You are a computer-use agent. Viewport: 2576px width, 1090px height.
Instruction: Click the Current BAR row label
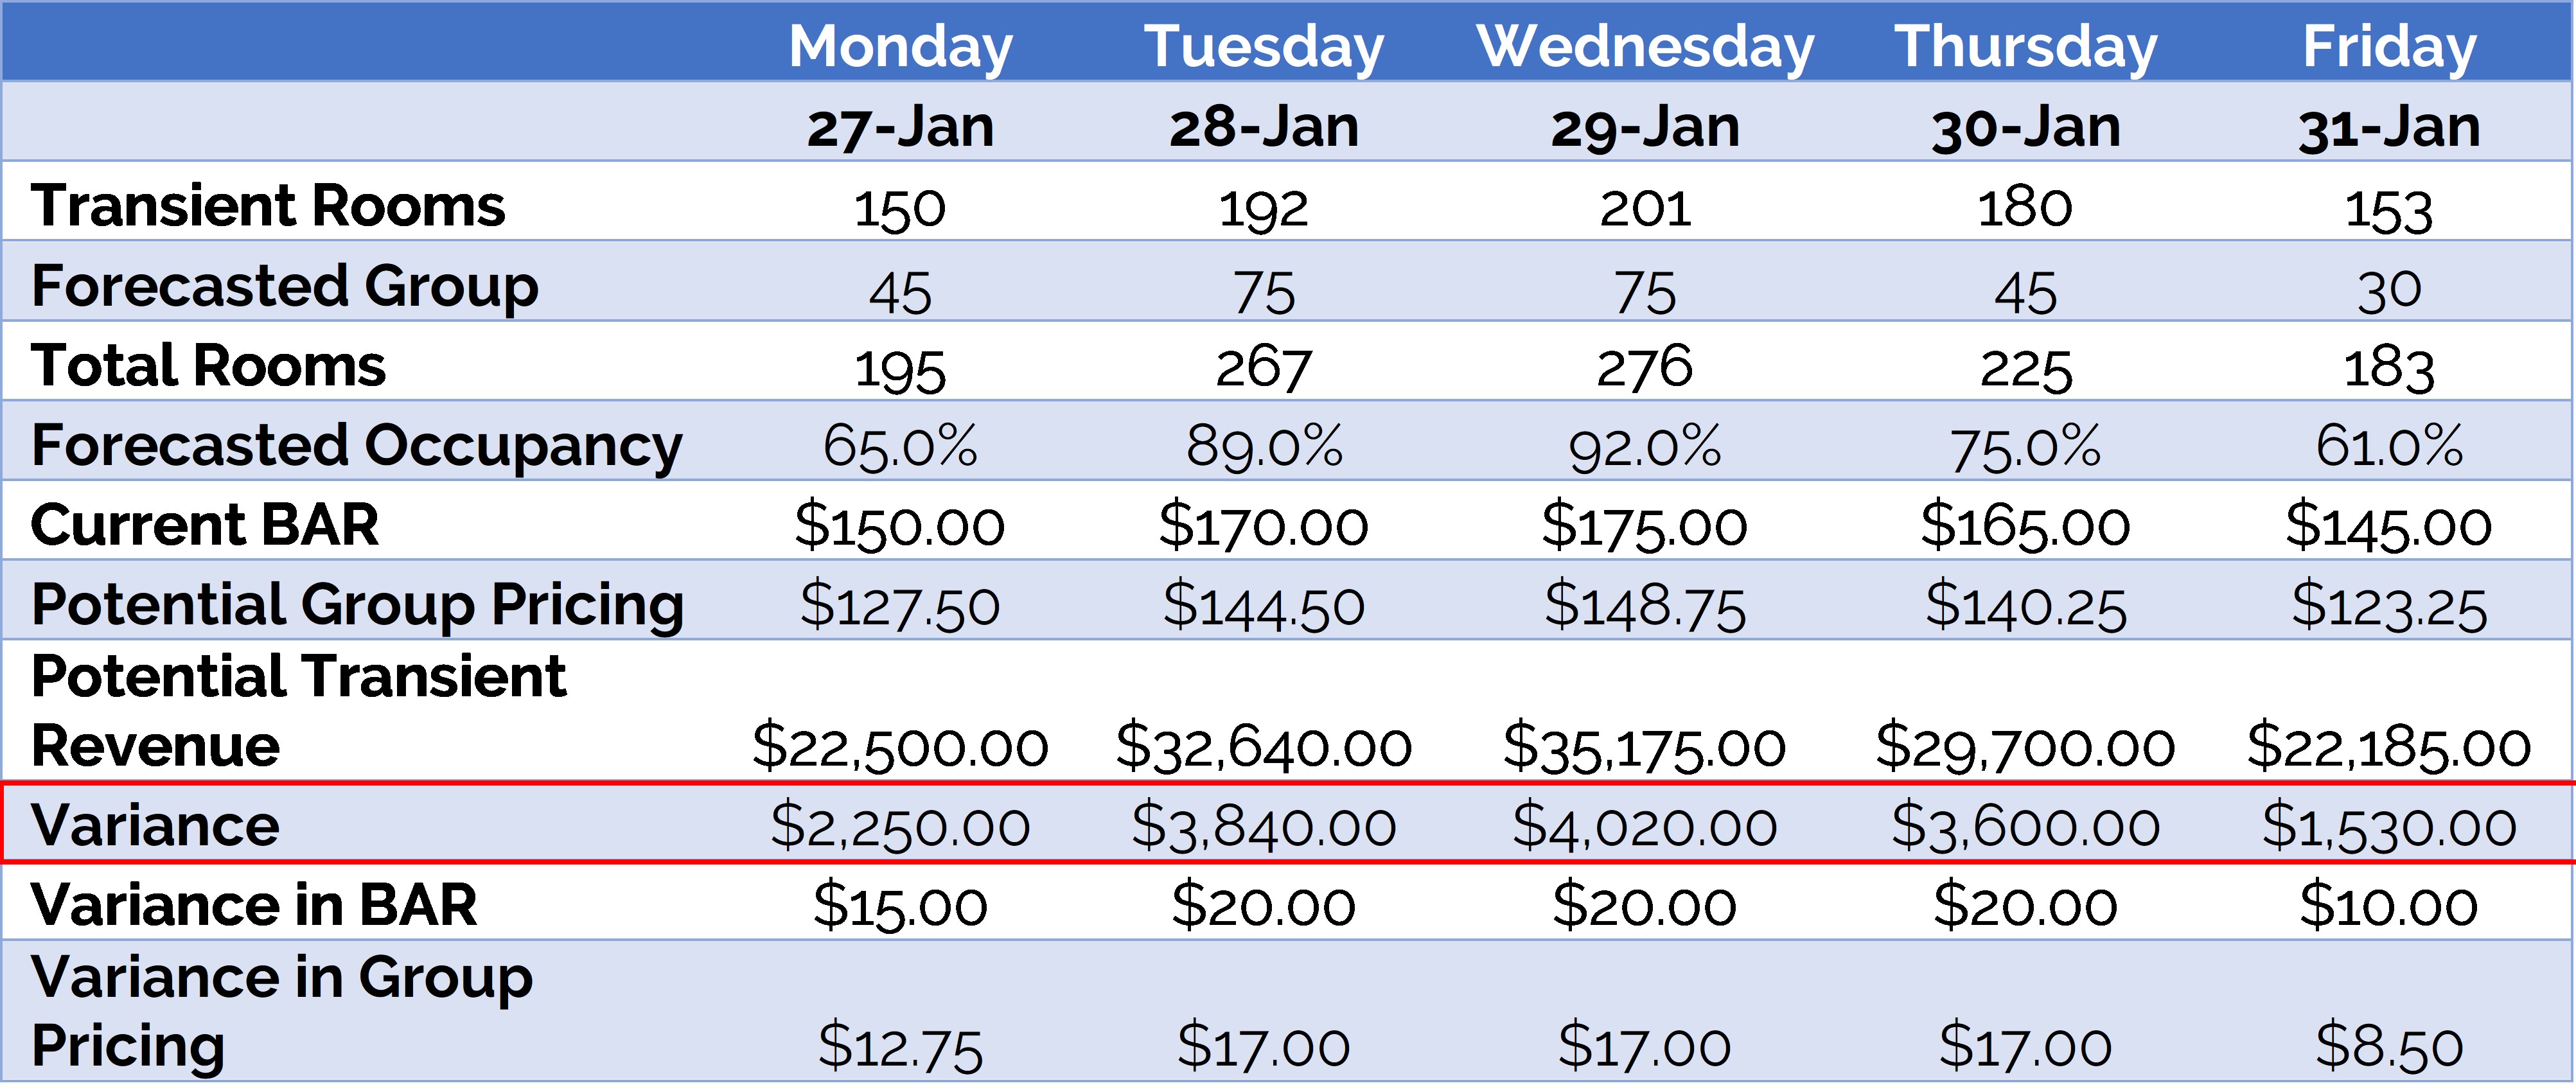pyautogui.click(x=205, y=525)
